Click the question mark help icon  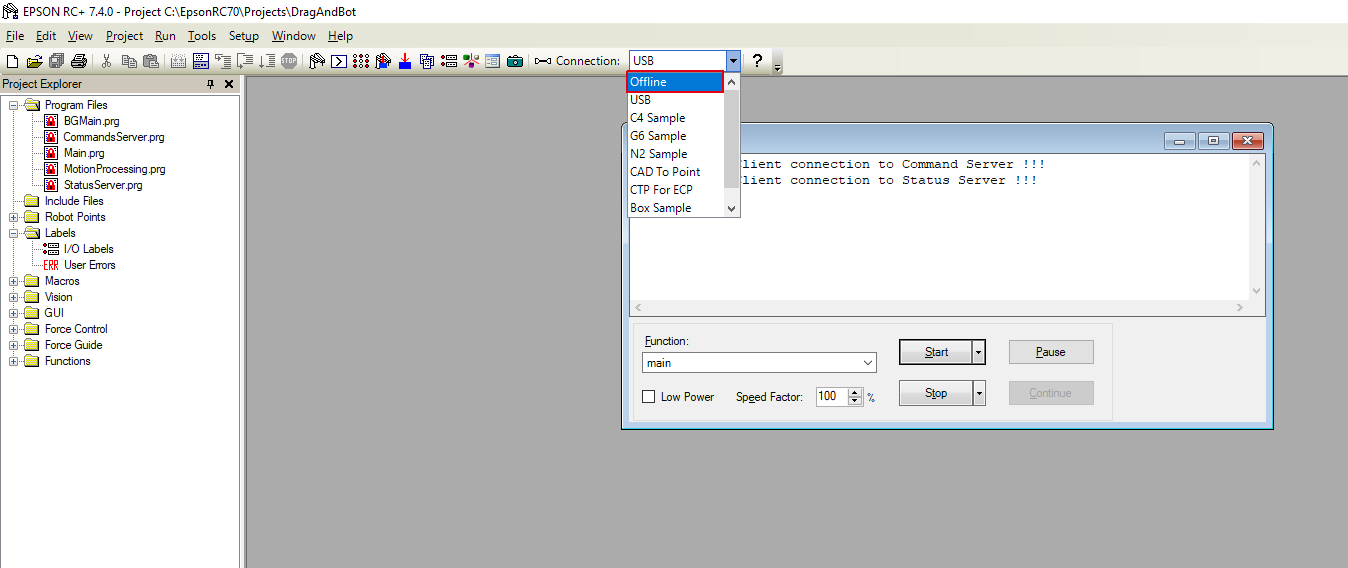pyautogui.click(x=757, y=61)
